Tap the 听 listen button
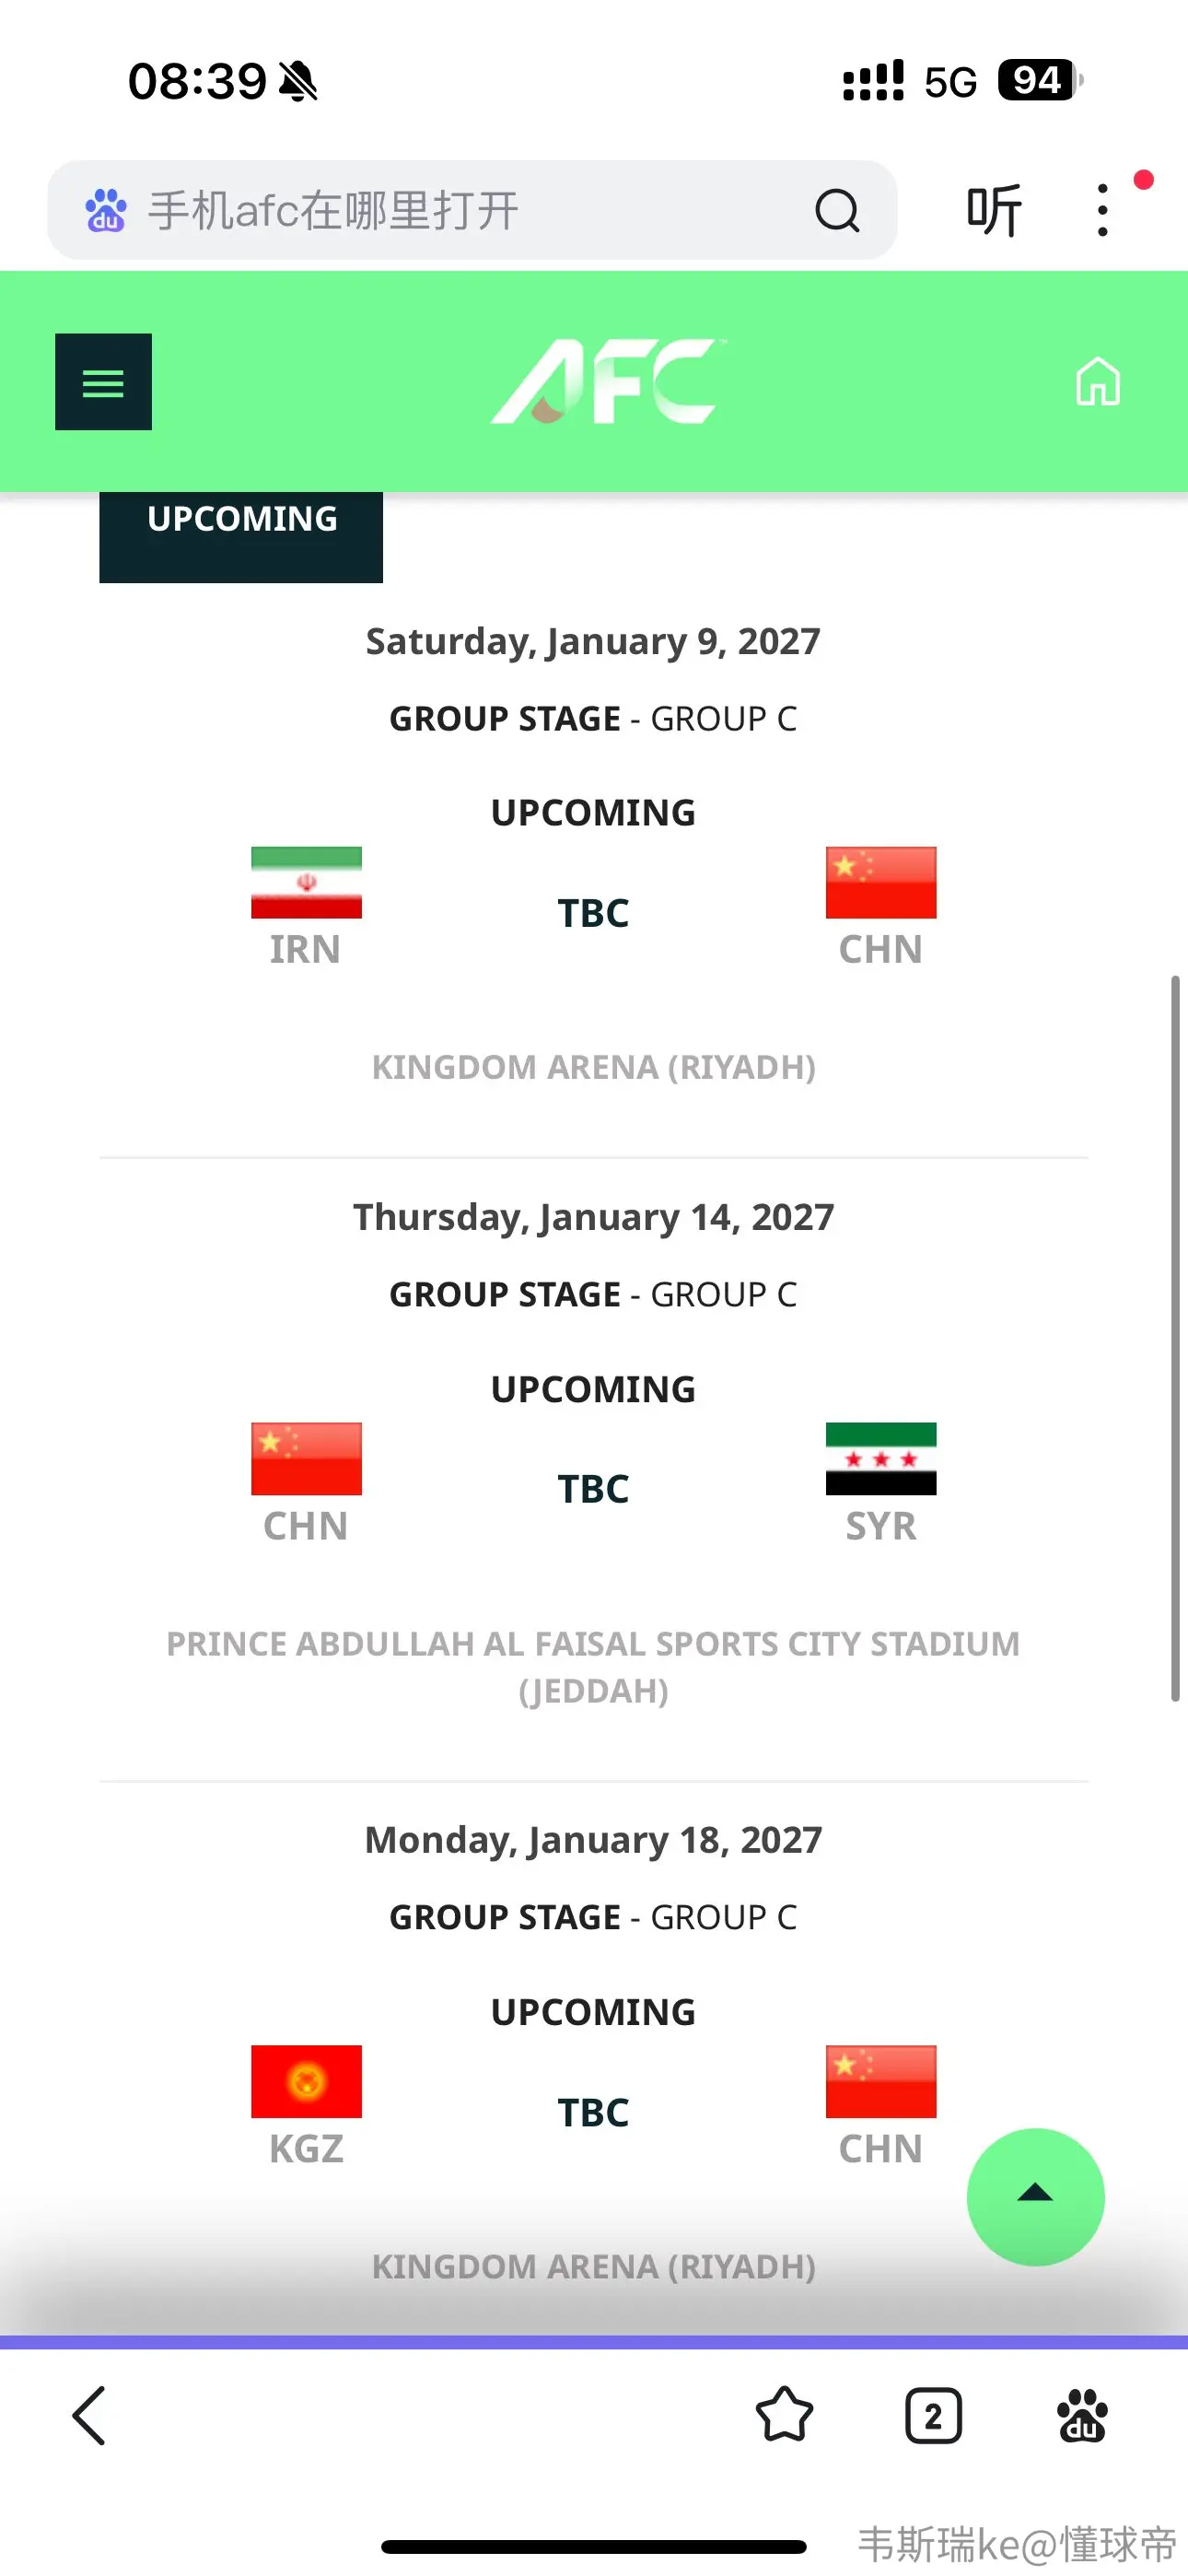The height and width of the screenshot is (2576, 1188). point(993,210)
